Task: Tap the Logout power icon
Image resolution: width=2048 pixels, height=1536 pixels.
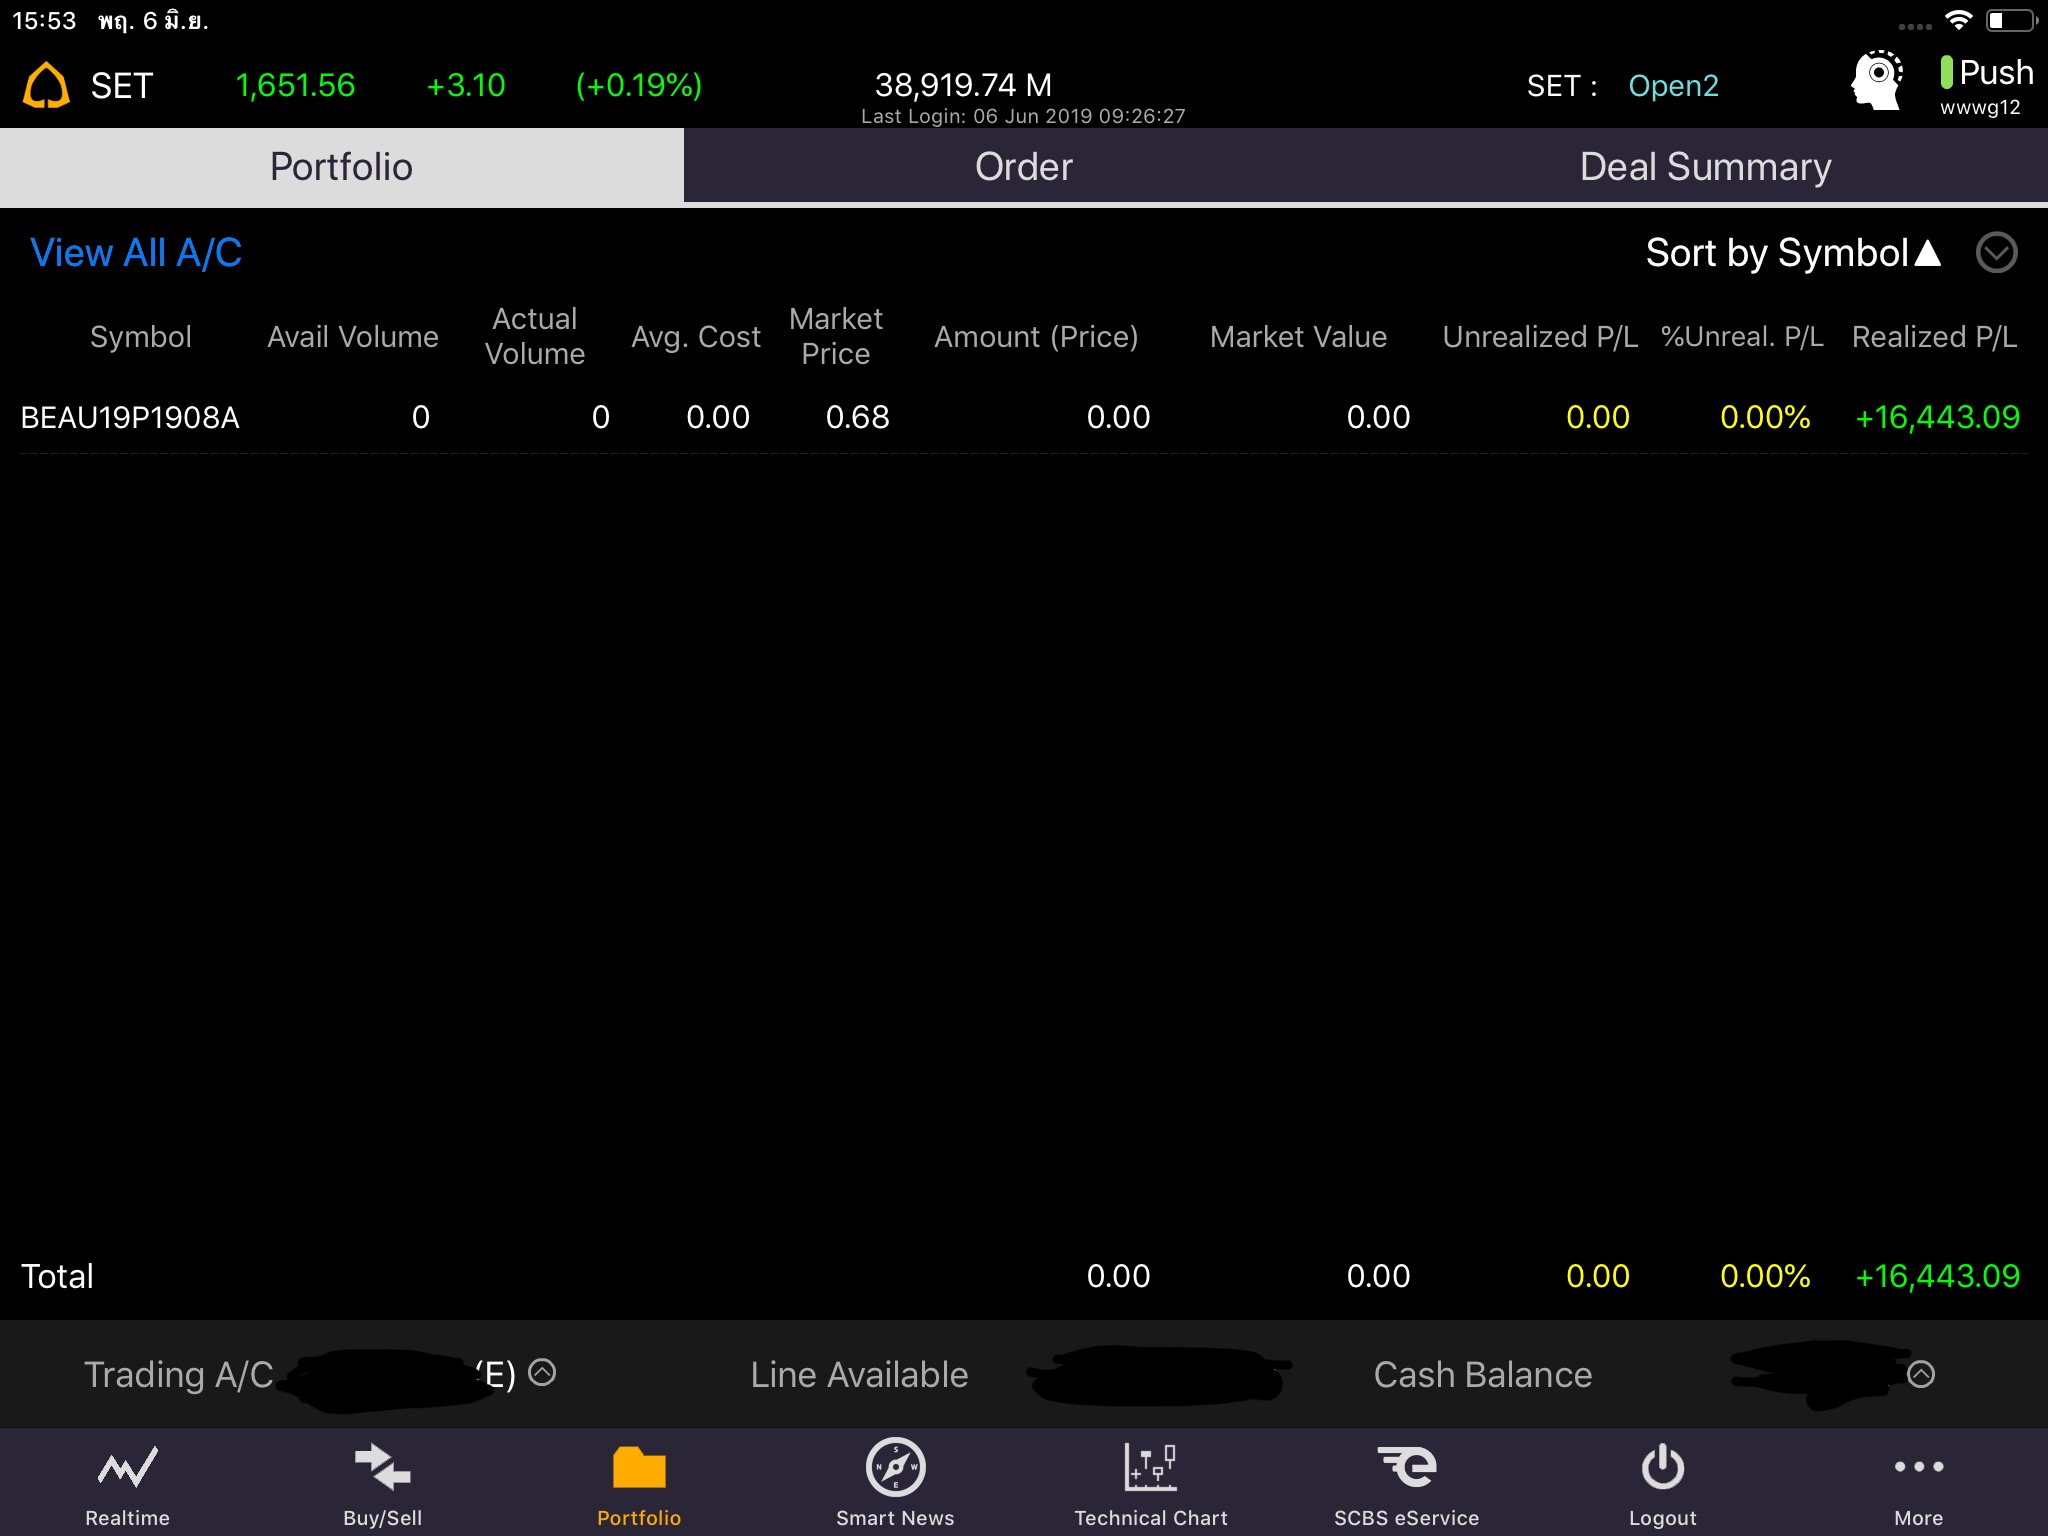Action: pos(1662,1468)
